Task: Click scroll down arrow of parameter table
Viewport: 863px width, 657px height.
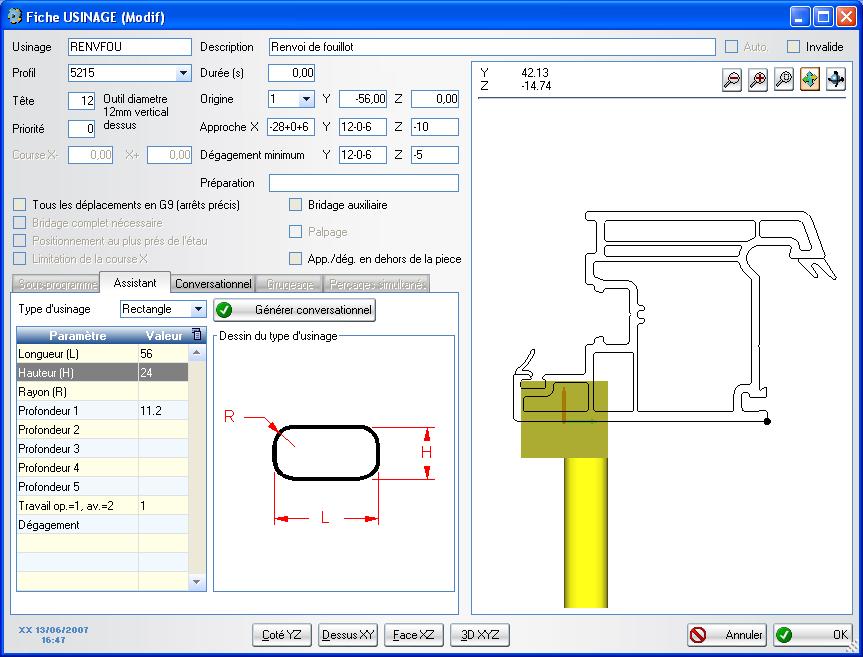Action: click(x=196, y=582)
